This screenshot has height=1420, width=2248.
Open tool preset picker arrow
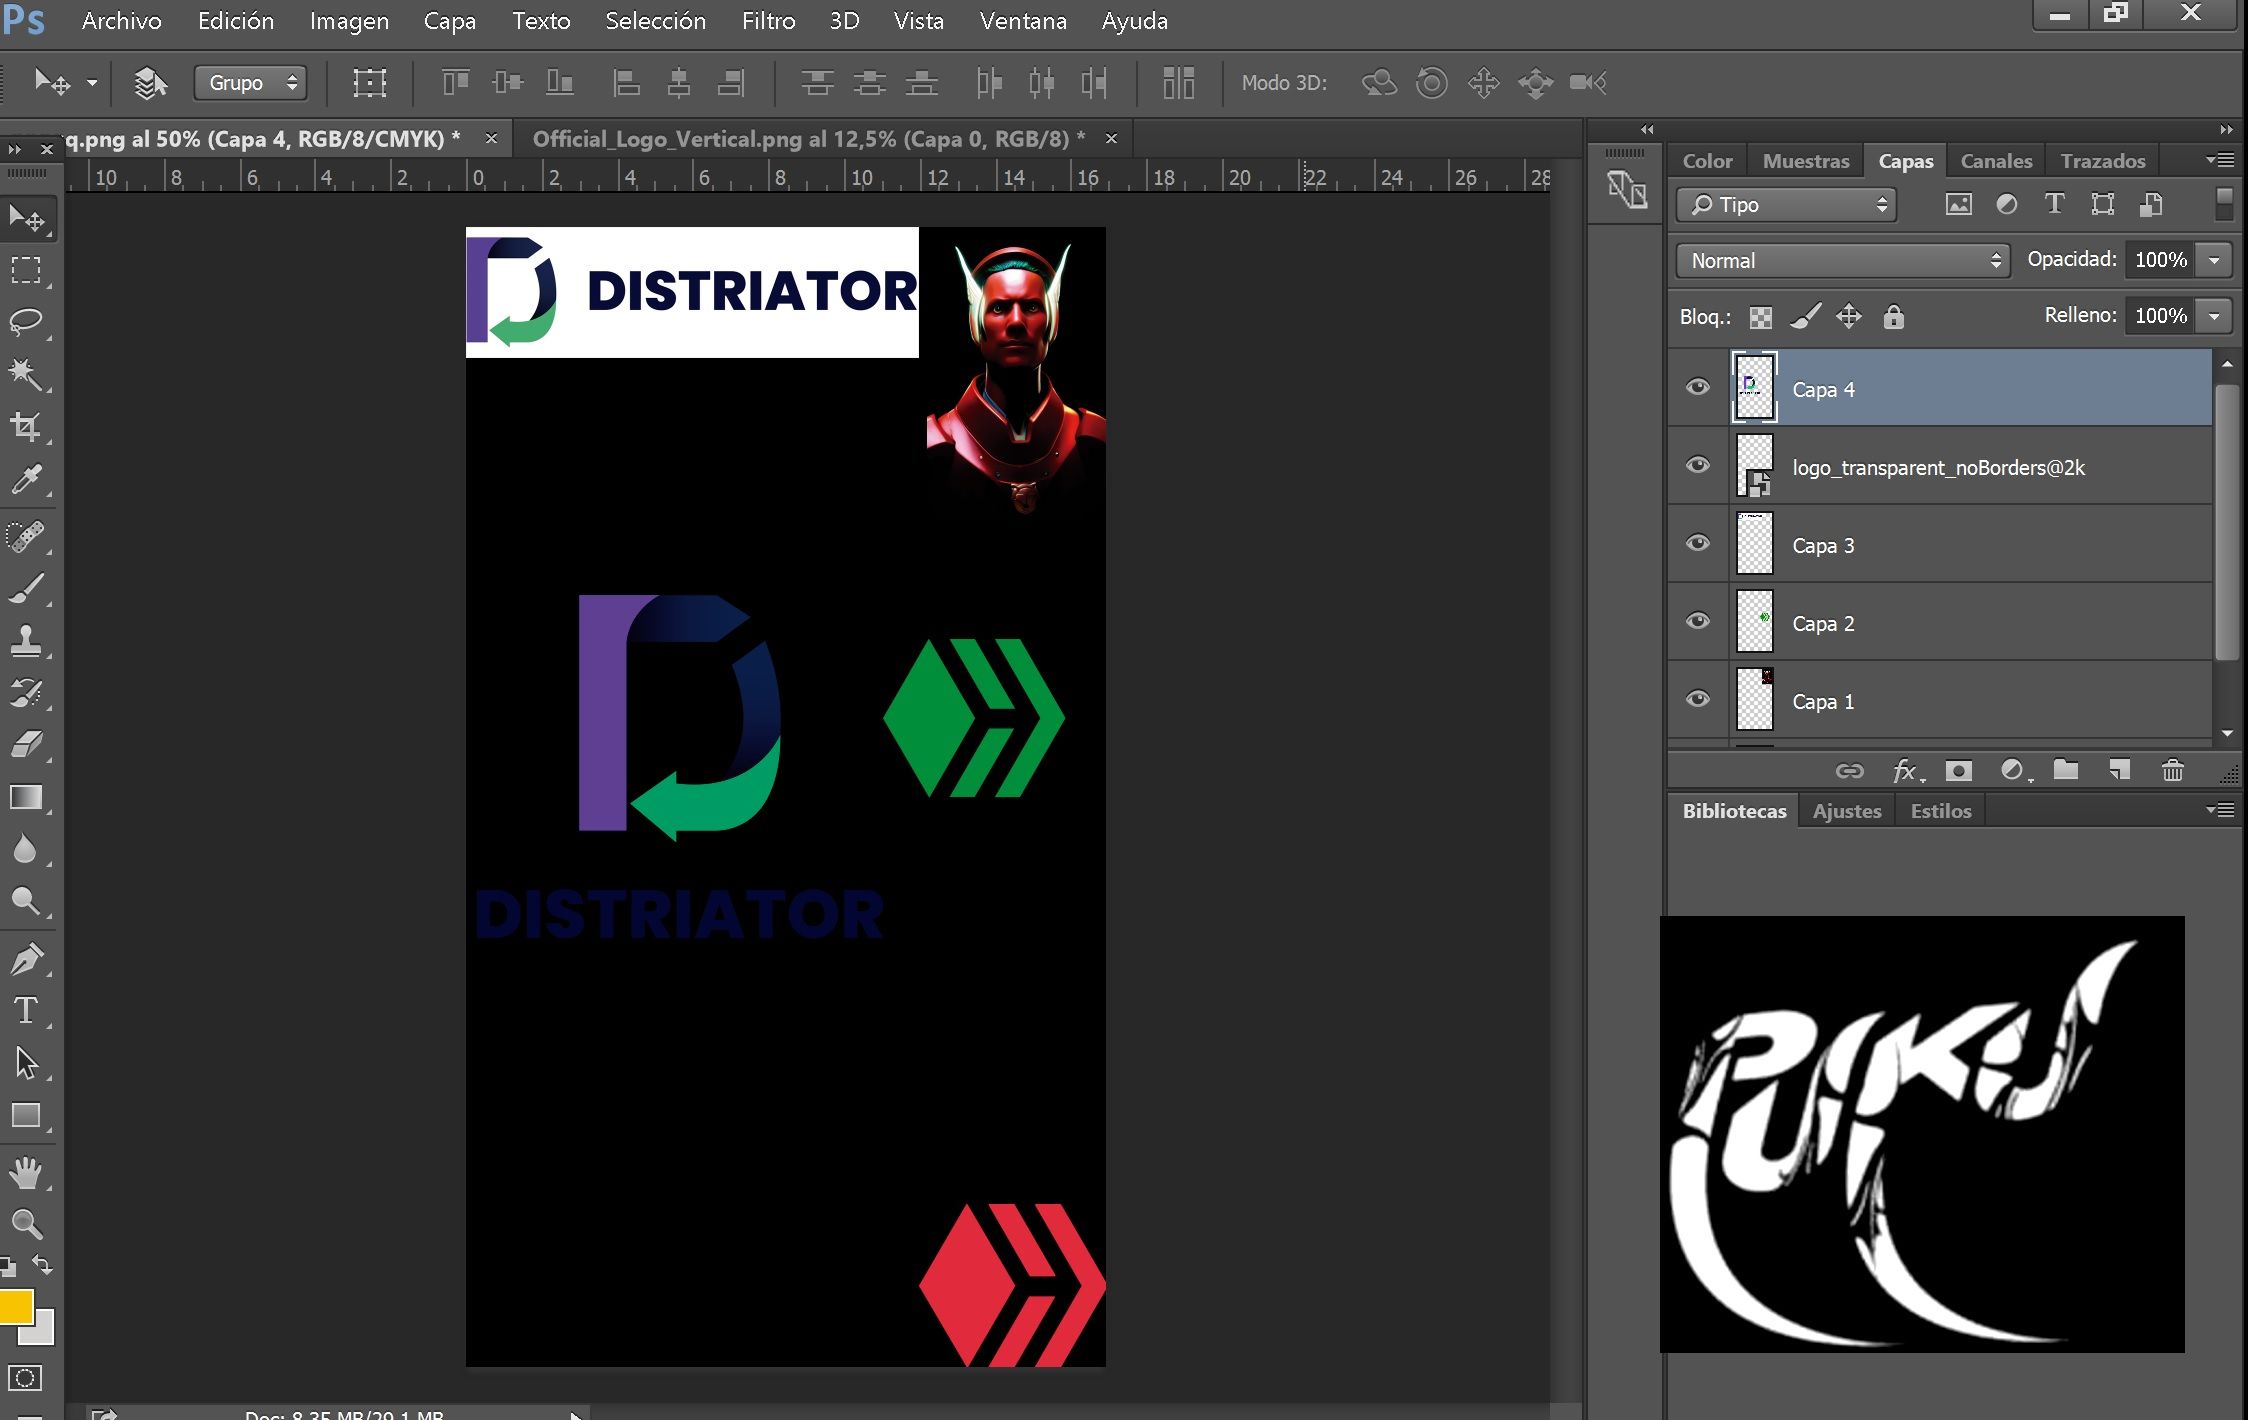click(x=92, y=83)
